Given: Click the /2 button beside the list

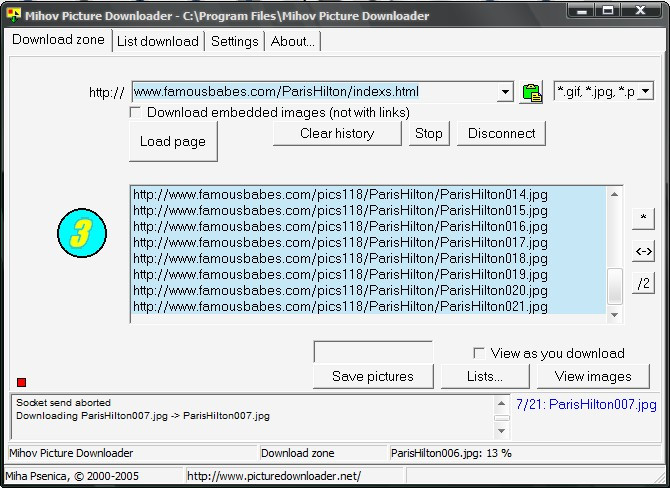Looking at the screenshot, I should click(643, 283).
